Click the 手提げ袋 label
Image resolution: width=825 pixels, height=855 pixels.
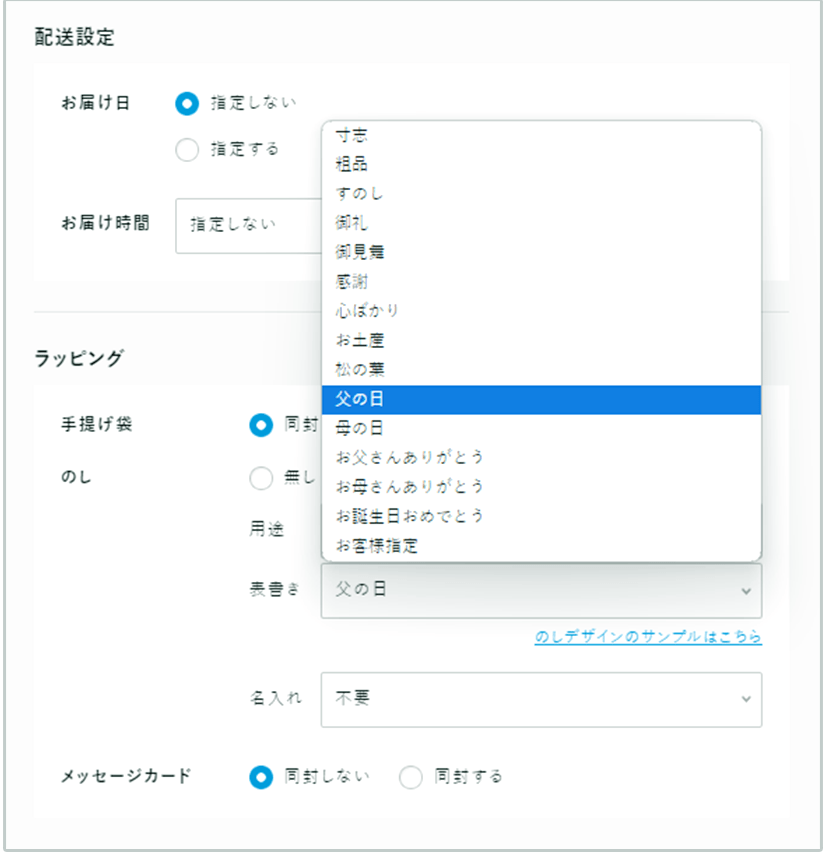pos(97,424)
